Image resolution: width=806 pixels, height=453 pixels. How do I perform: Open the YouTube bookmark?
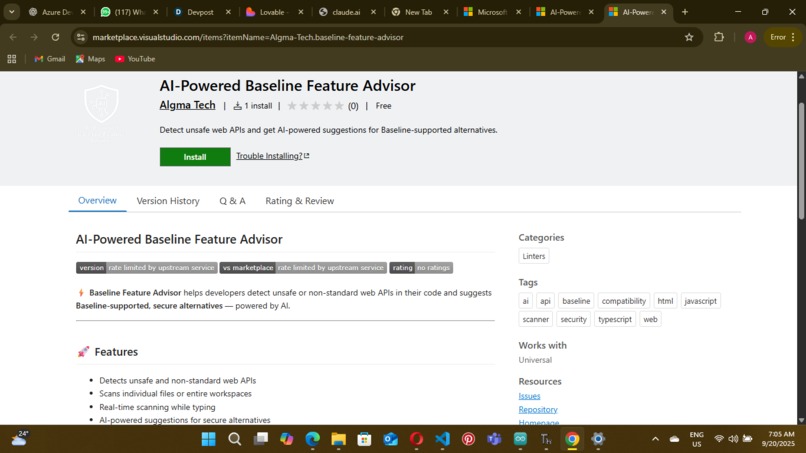pos(135,59)
